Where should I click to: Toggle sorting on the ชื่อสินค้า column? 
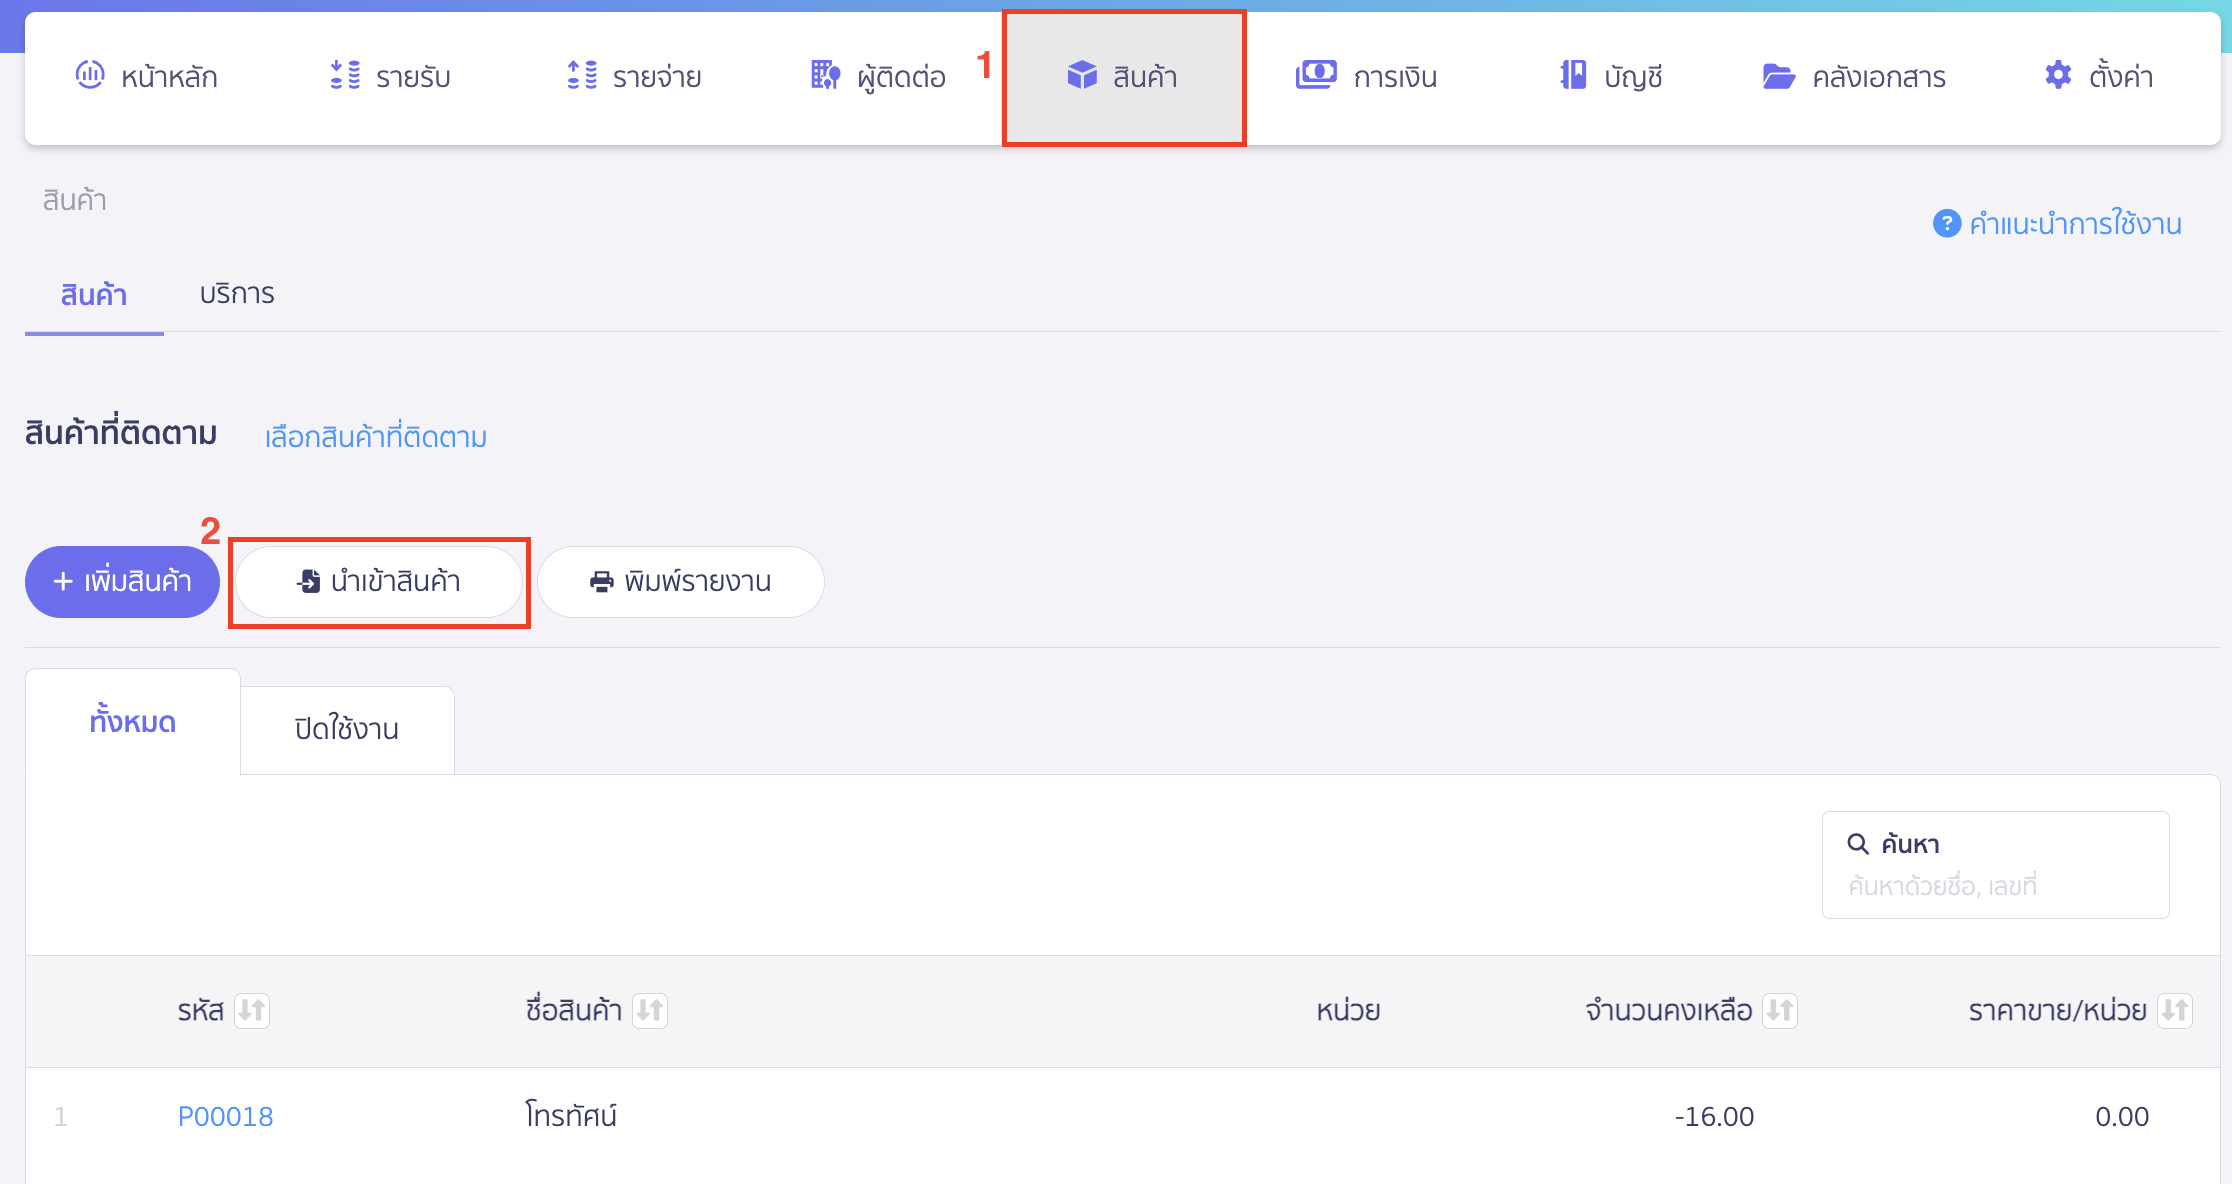[x=650, y=1010]
